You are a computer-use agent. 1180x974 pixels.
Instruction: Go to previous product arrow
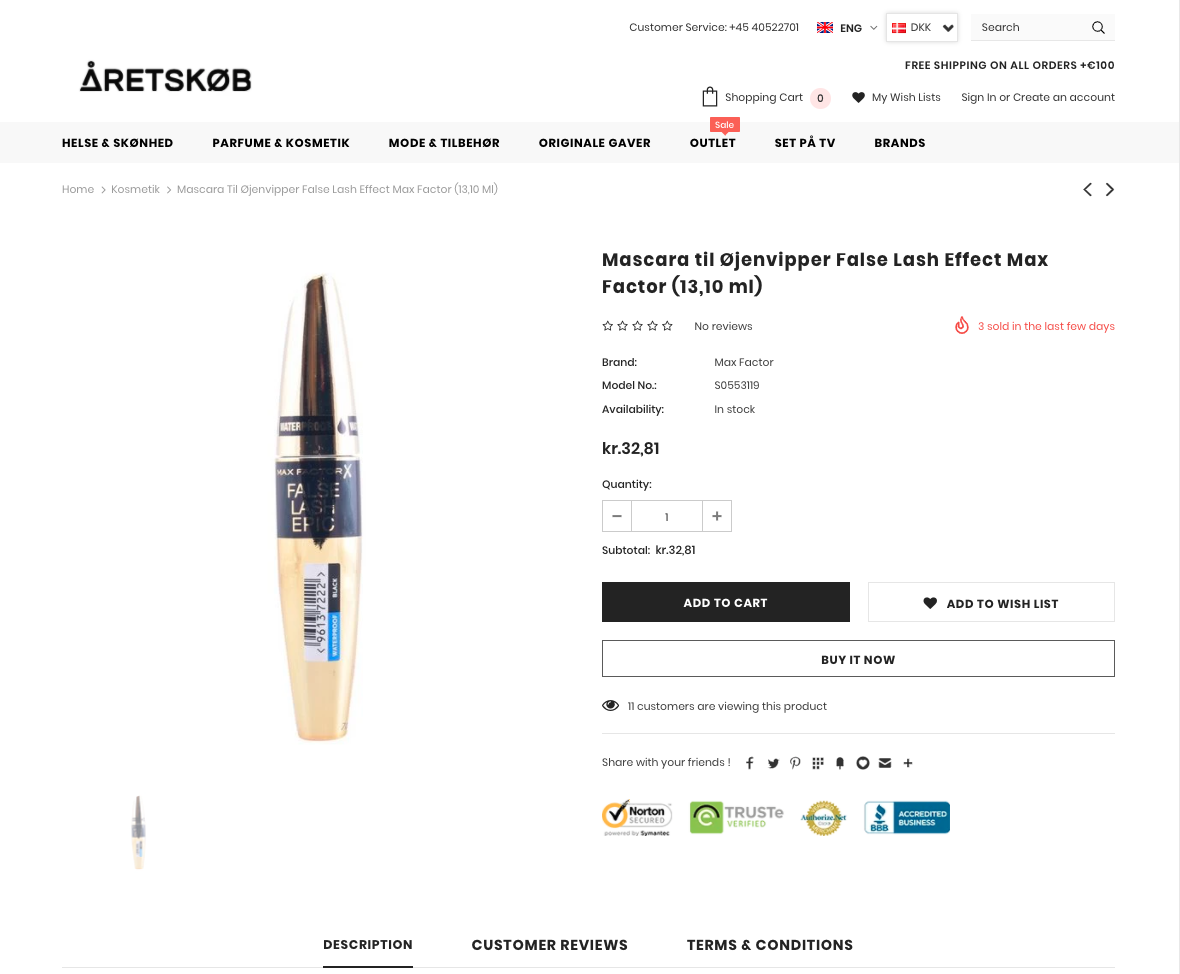point(1087,190)
